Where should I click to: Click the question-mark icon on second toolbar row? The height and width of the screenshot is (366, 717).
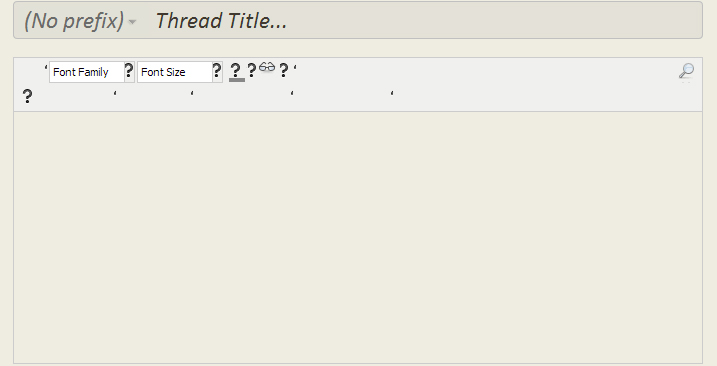tap(27, 97)
